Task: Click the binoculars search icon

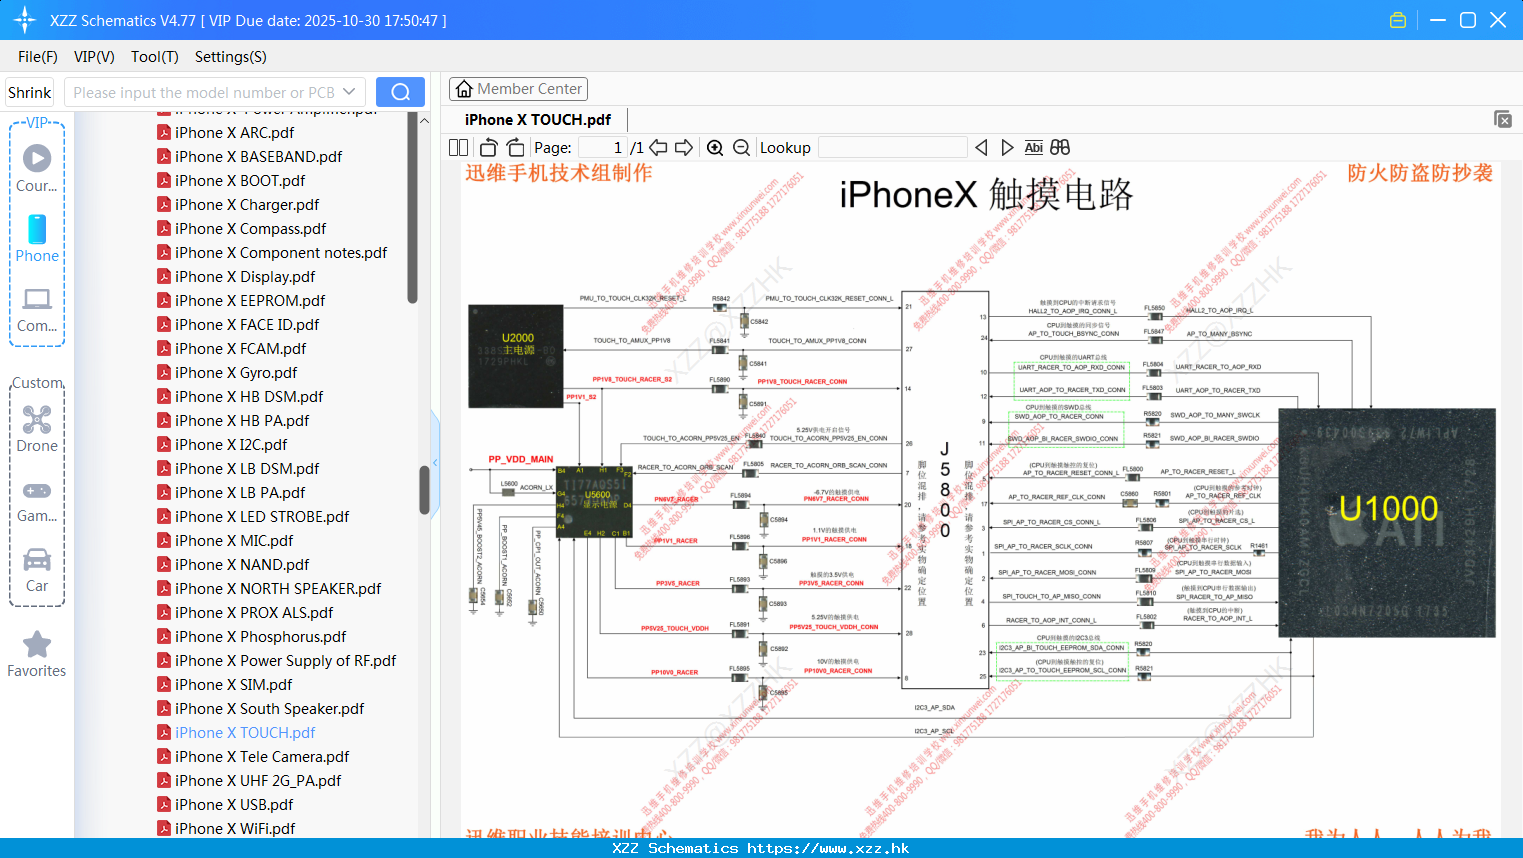Action: 1060,147
